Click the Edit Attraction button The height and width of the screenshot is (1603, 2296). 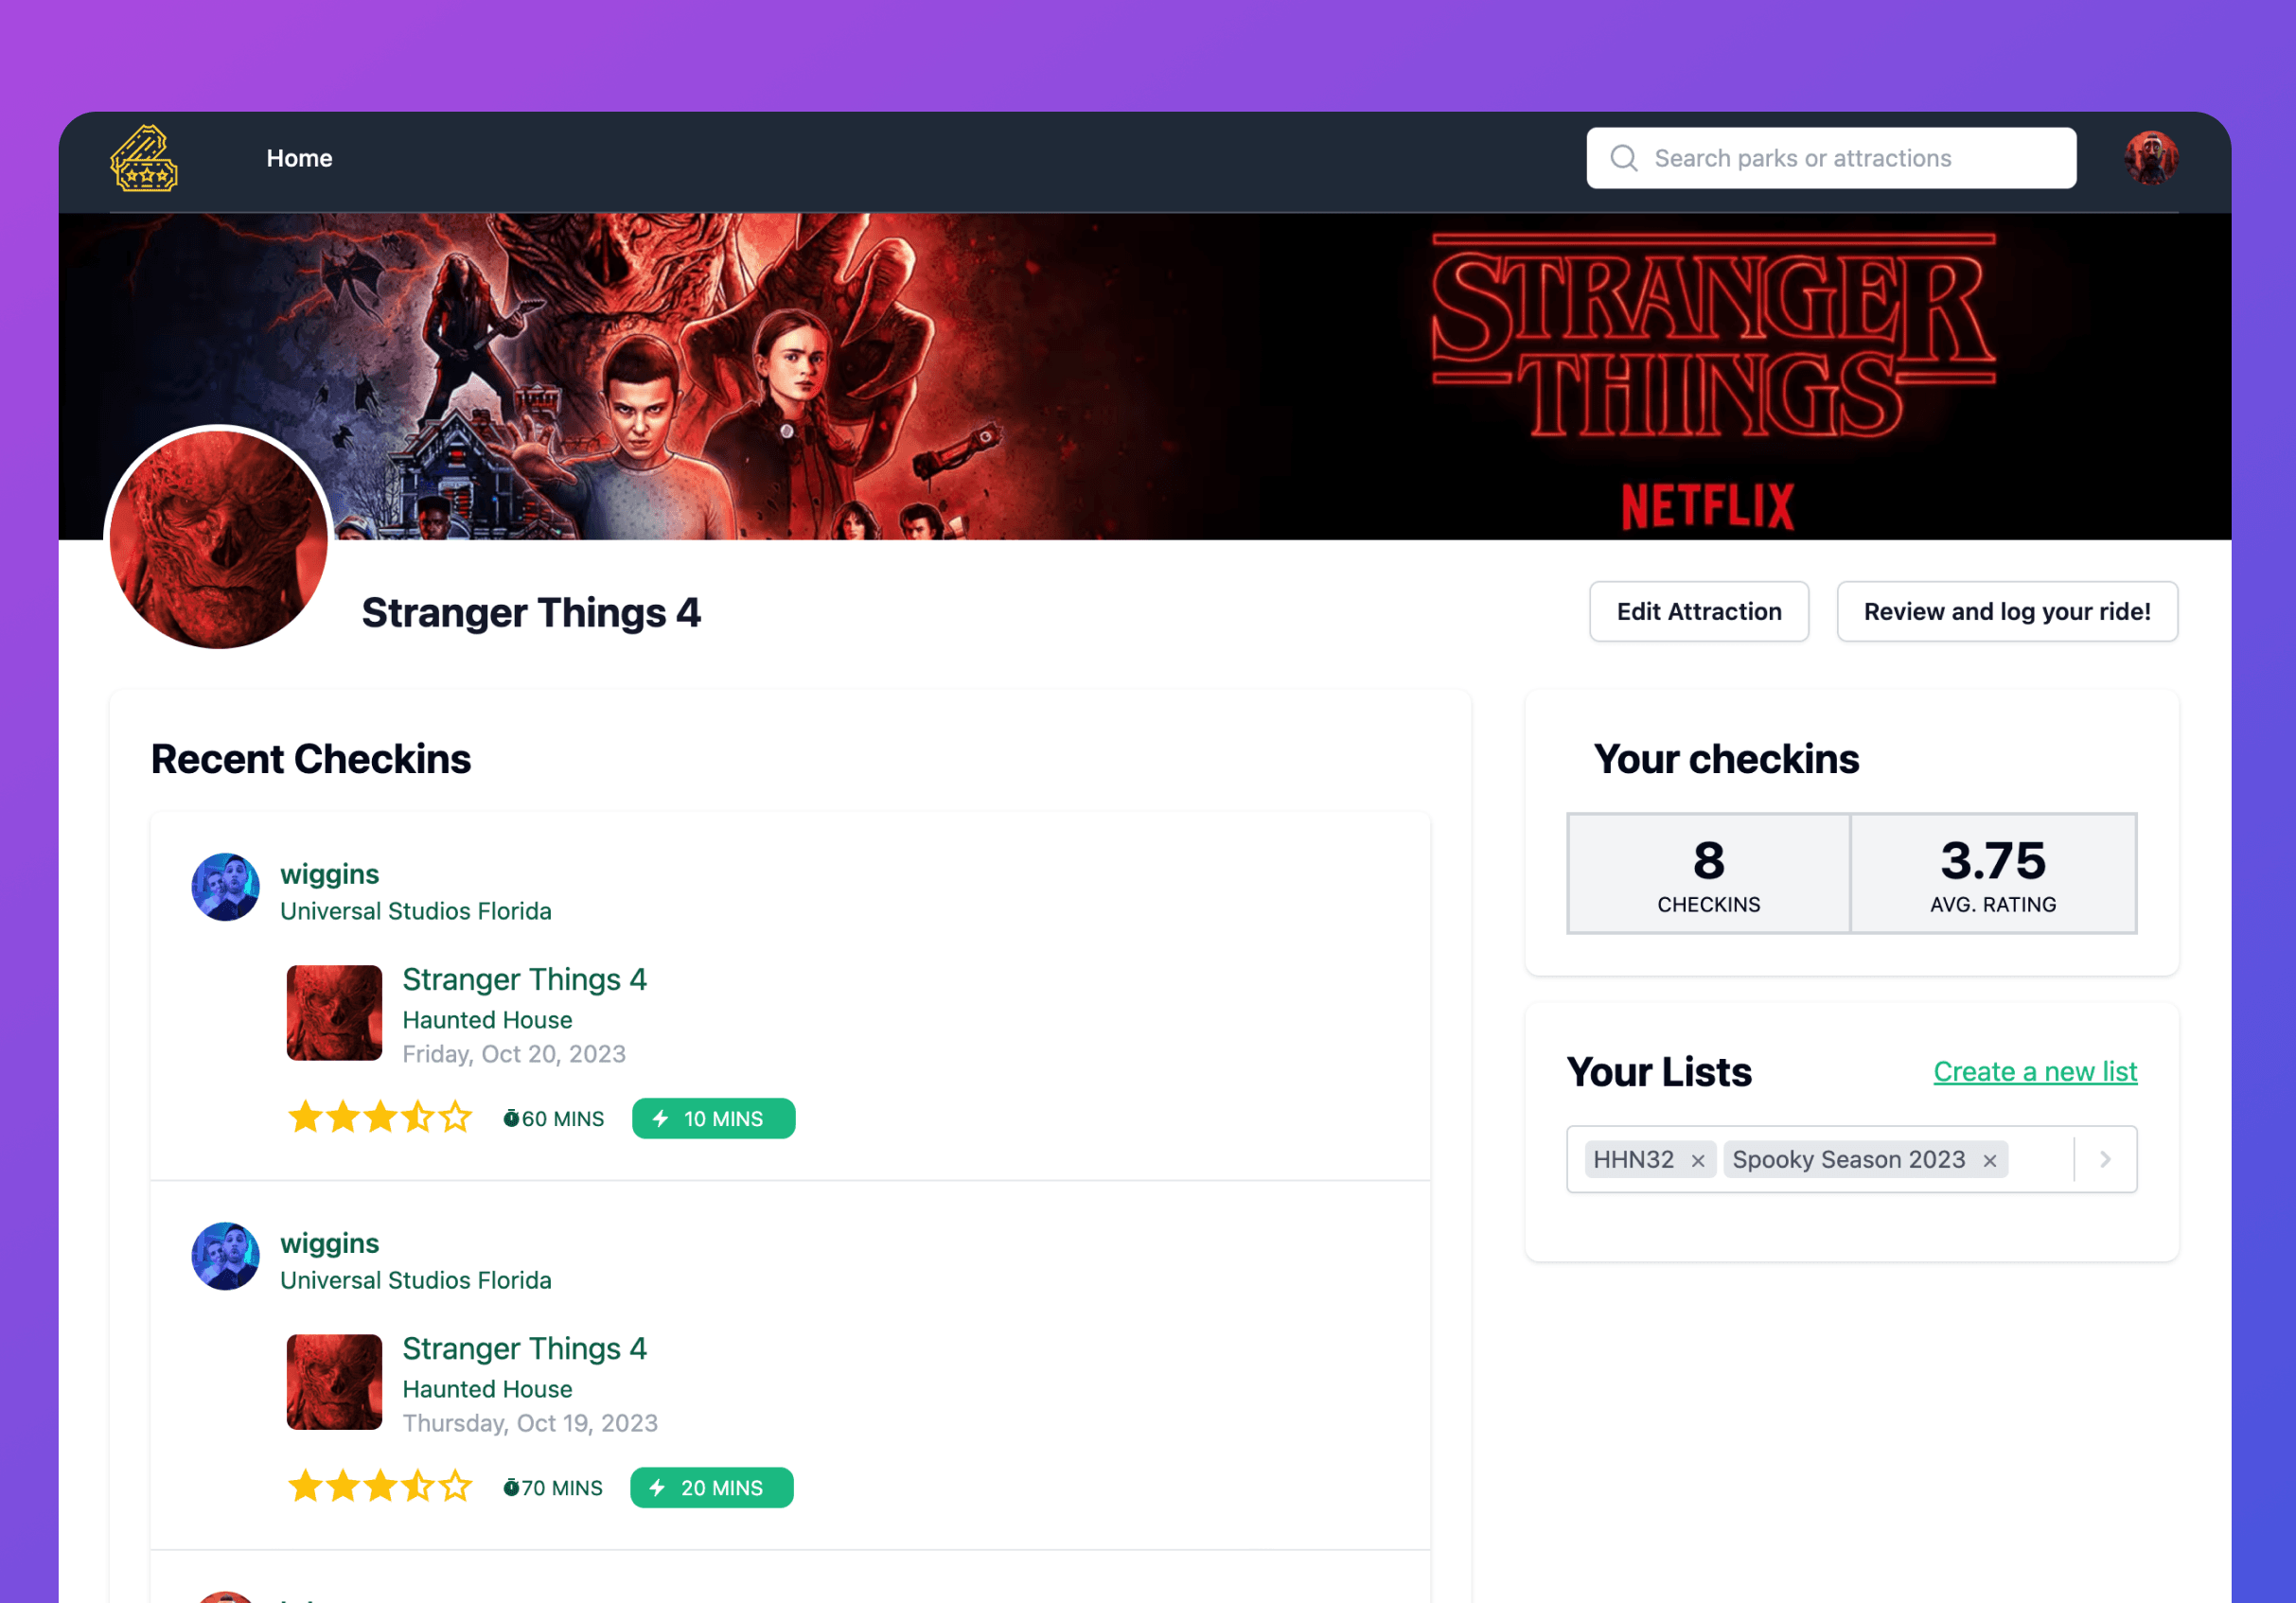1698,611
